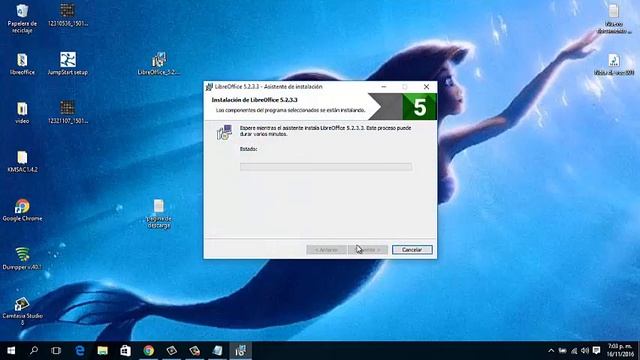Screen dimensions: 640x360
Task: Click the green number 5 LibreOffice banner
Action: click(x=419, y=107)
